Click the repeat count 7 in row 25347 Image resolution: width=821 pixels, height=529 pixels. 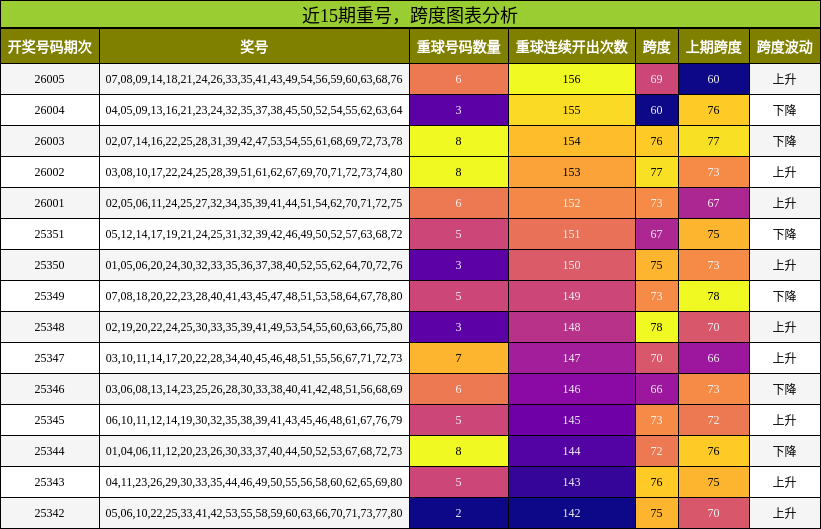pyautogui.click(x=459, y=358)
